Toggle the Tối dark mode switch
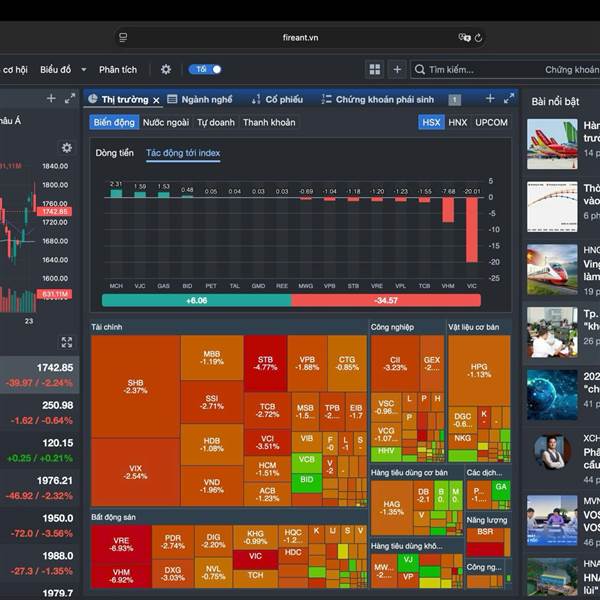600x600 pixels. [x=205, y=69]
